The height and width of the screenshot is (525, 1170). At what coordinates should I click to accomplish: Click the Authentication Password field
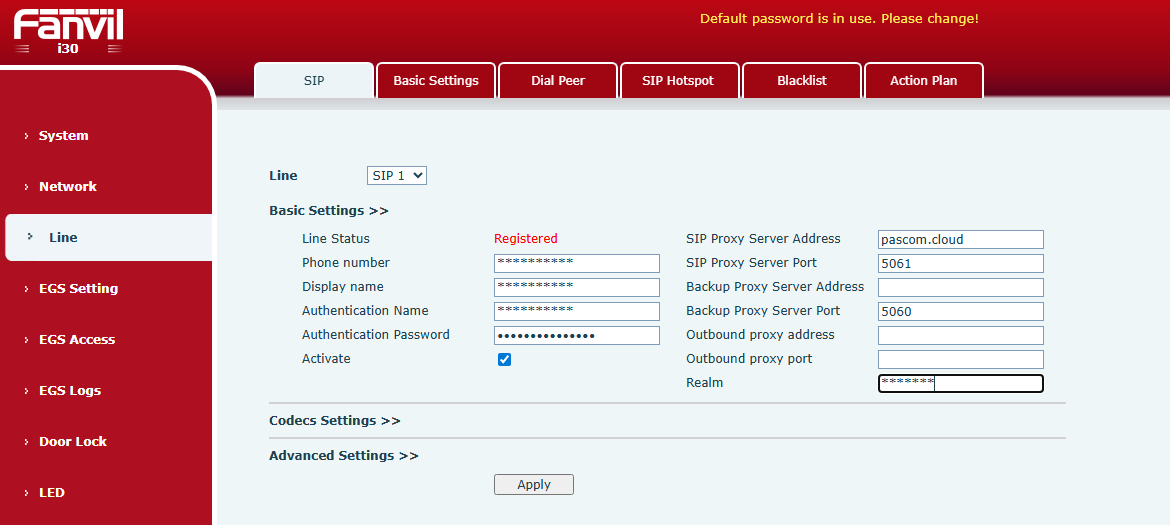tap(576, 335)
